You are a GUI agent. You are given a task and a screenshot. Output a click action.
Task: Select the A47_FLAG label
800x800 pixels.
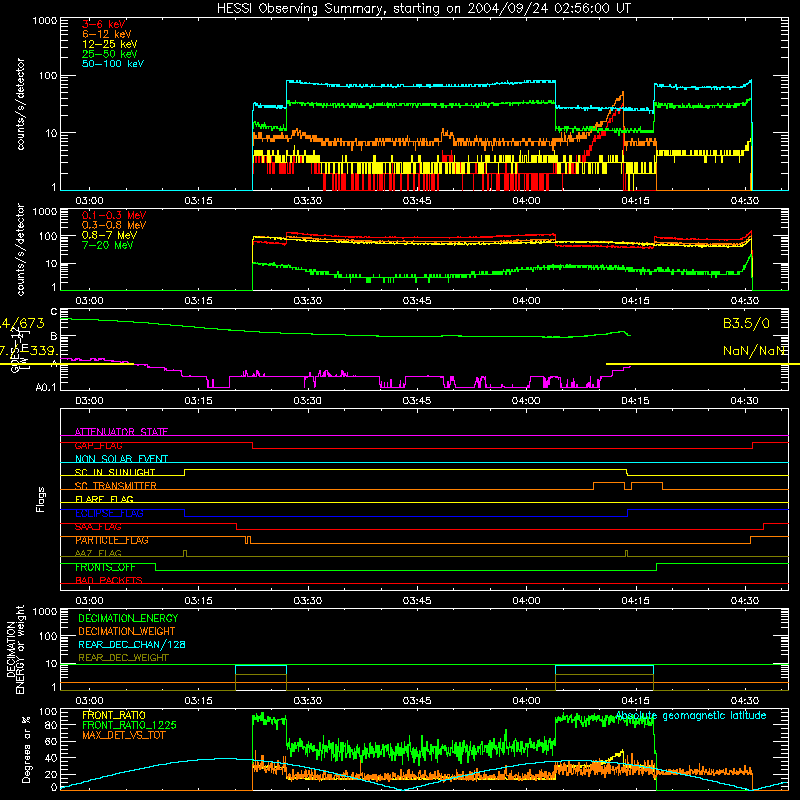pos(98,553)
